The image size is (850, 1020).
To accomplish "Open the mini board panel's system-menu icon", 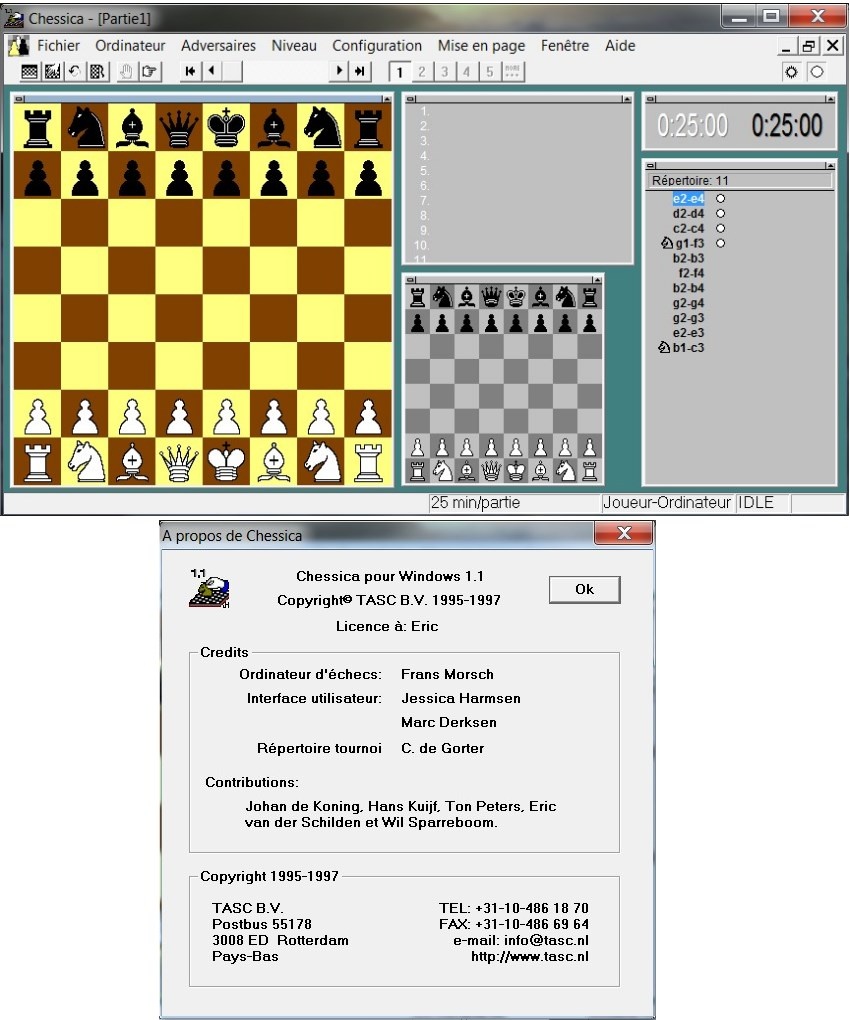I will click(x=411, y=280).
